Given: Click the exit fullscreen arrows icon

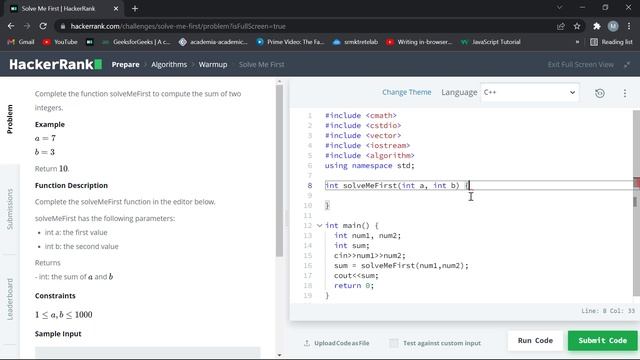Looking at the screenshot, I should 627,64.
